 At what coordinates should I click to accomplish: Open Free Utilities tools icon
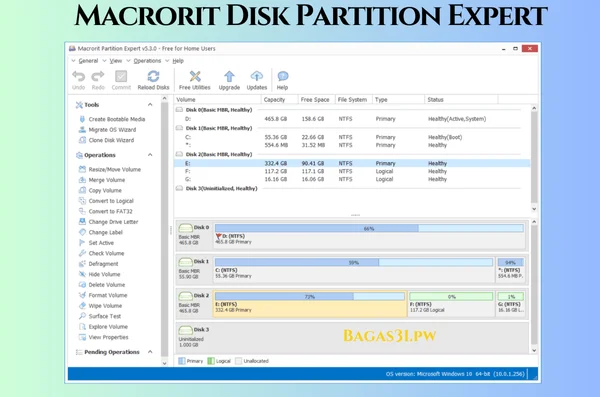(195, 77)
